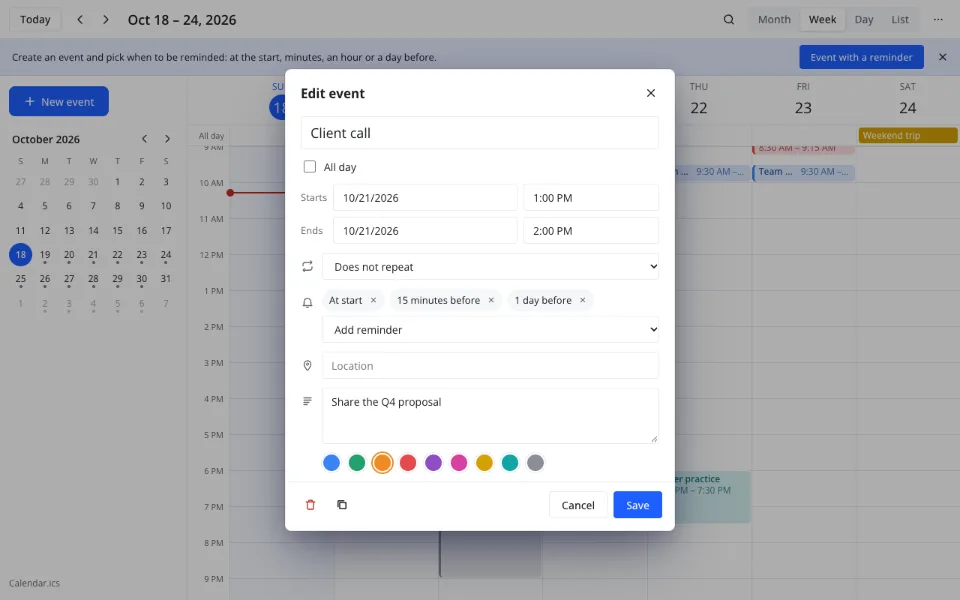This screenshot has width=960, height=600.
Task: Click the start time 1:00 PM field
Action: pyautogui.click(x=591, y=198)
